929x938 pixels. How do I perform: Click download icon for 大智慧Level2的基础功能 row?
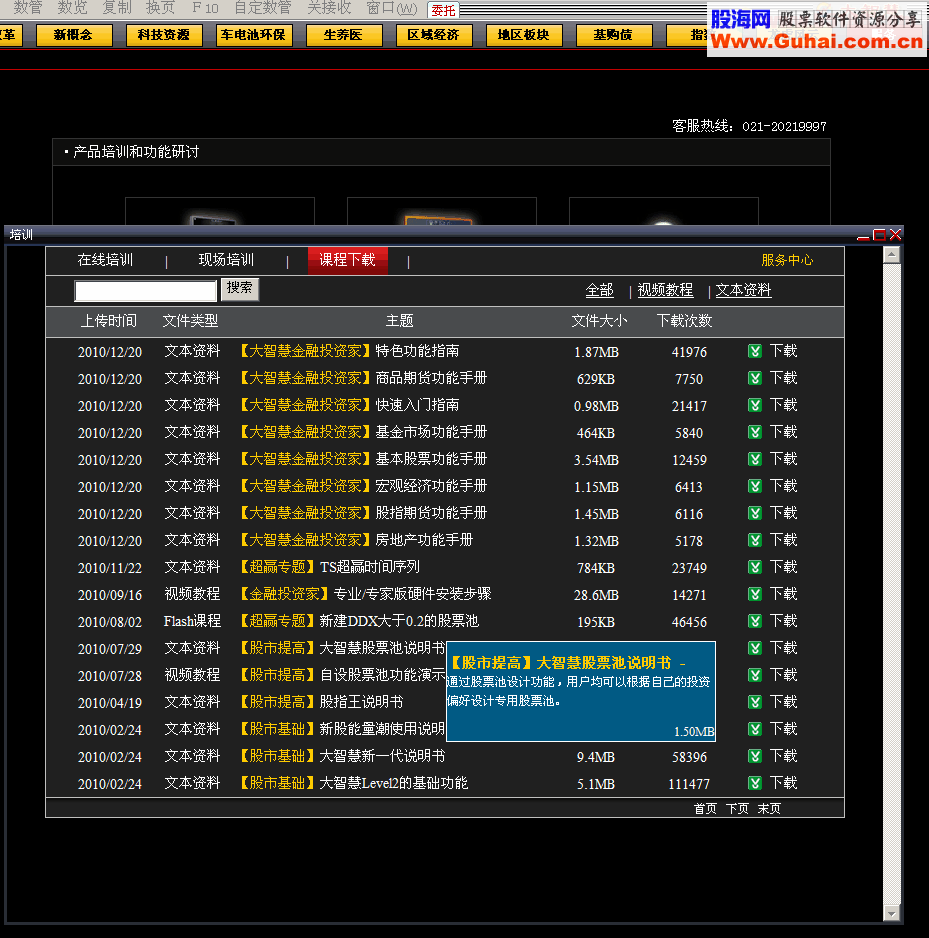[754, 783]
